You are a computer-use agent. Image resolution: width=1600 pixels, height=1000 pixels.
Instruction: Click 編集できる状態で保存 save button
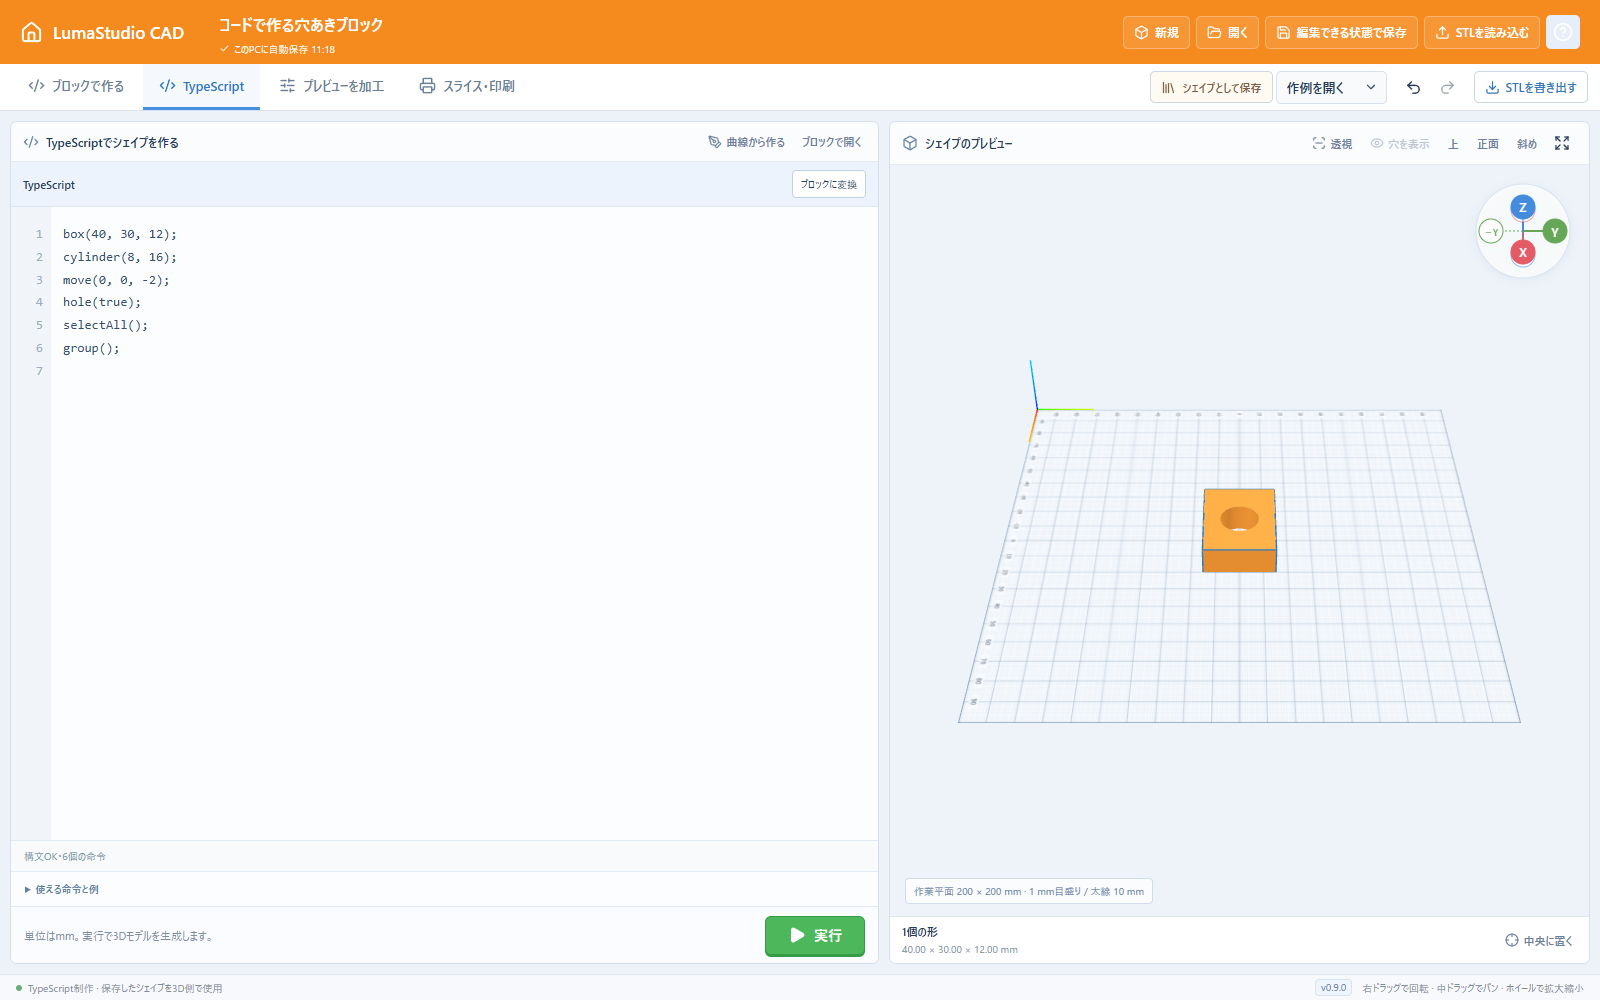click(1341, 32)
